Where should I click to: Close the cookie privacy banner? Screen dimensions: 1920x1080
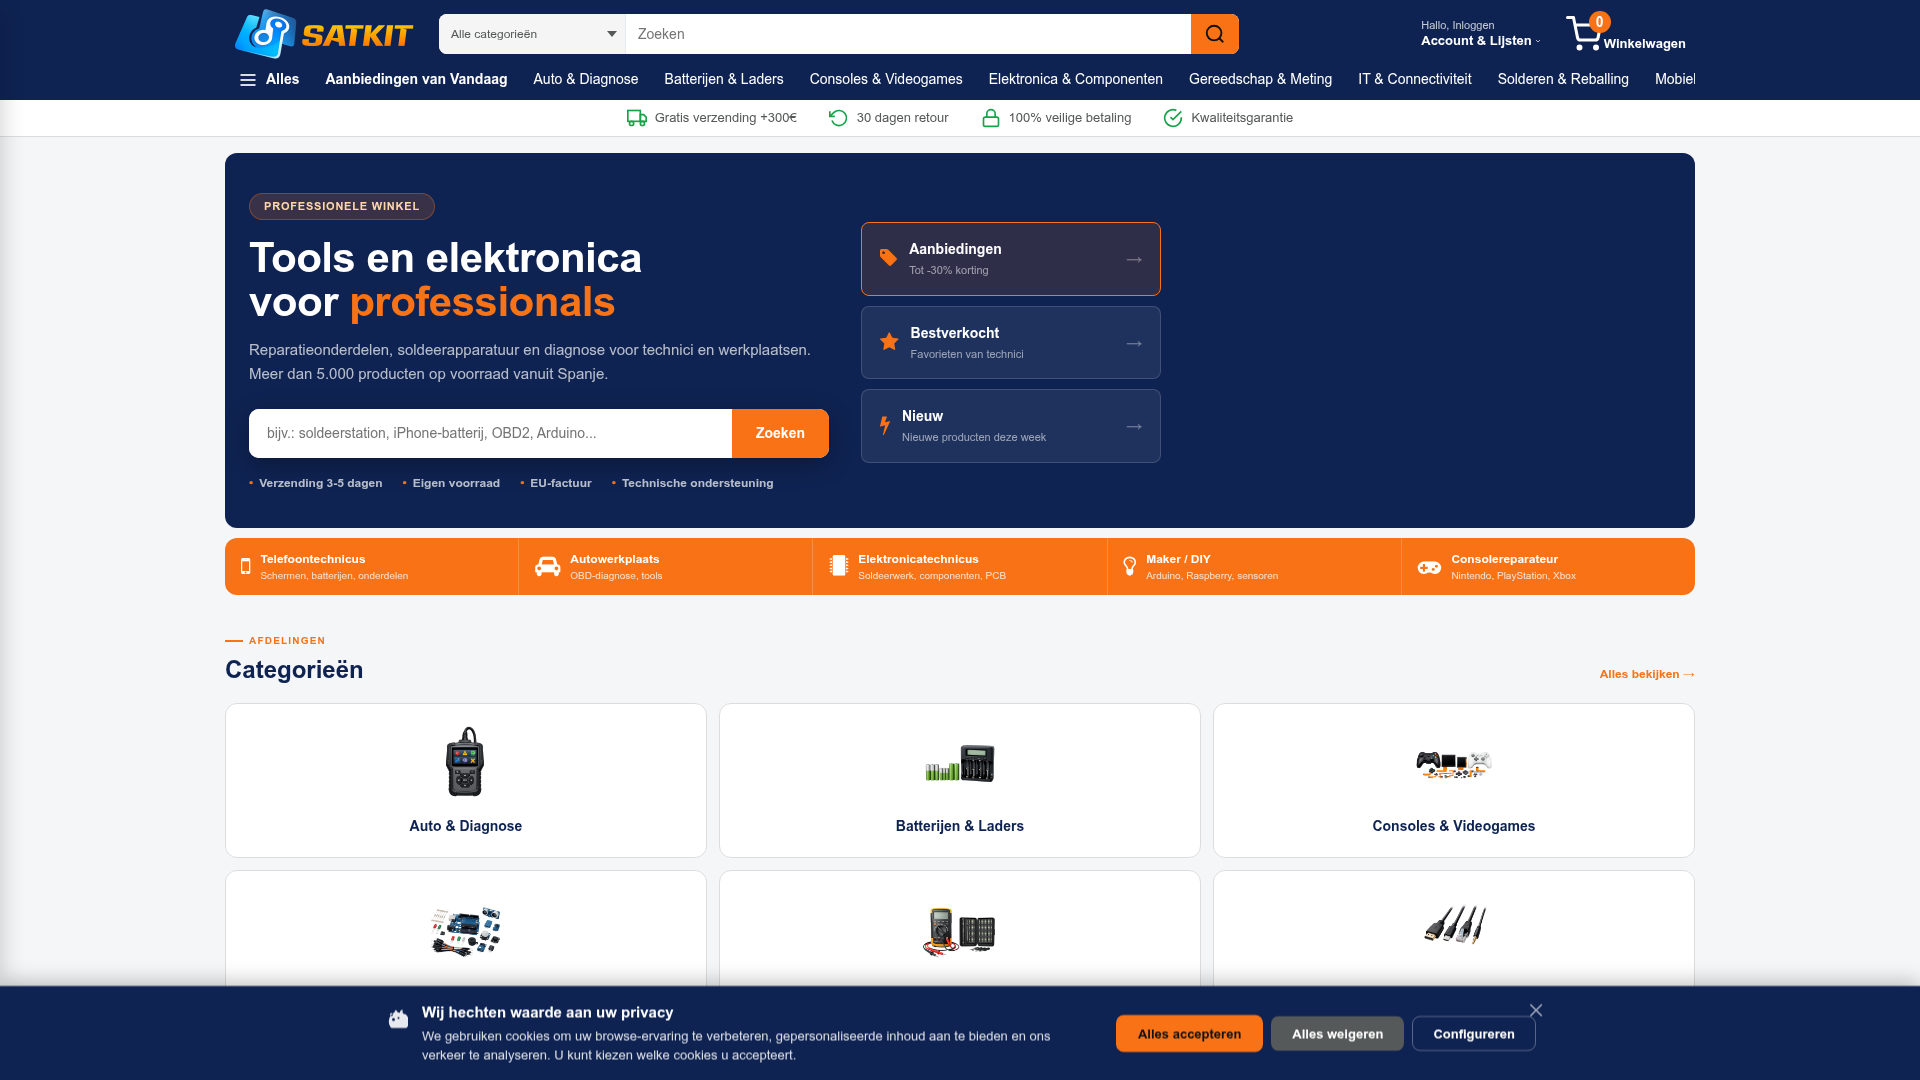(1536, 1011)
